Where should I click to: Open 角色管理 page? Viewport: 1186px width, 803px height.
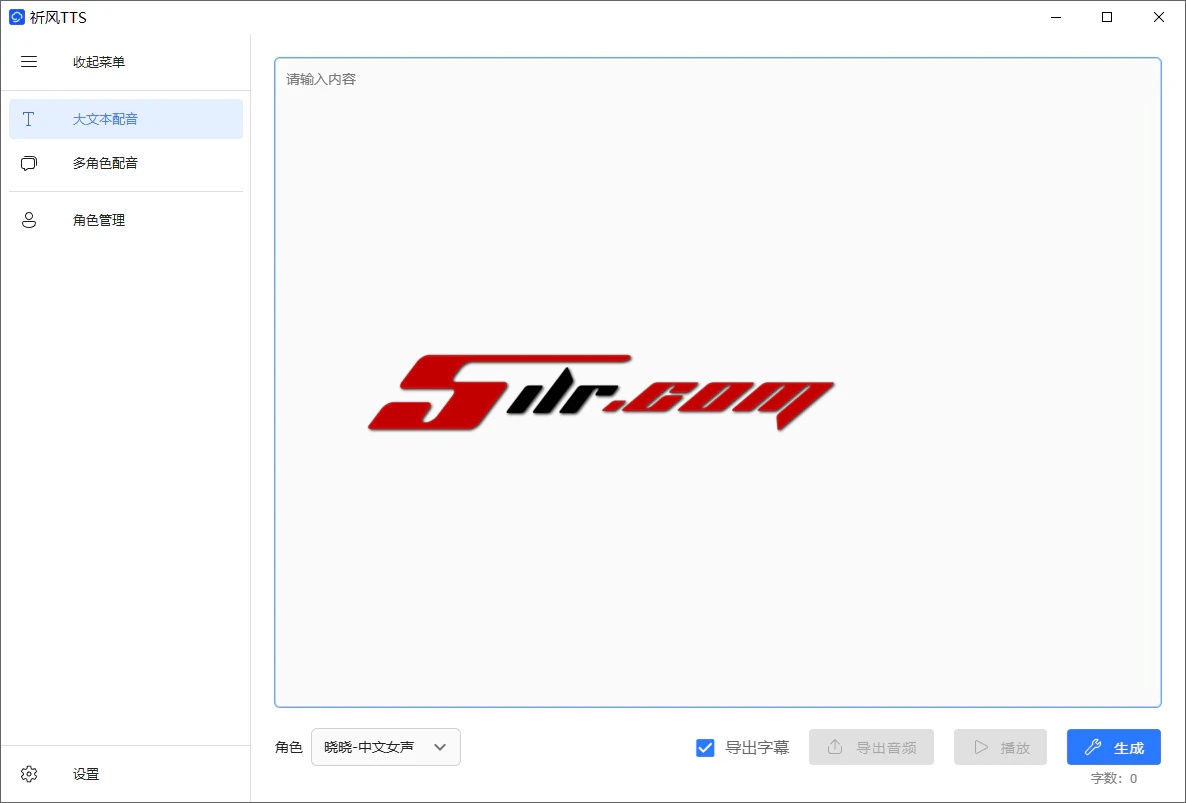pyautogui.click(x=126, y=220)
